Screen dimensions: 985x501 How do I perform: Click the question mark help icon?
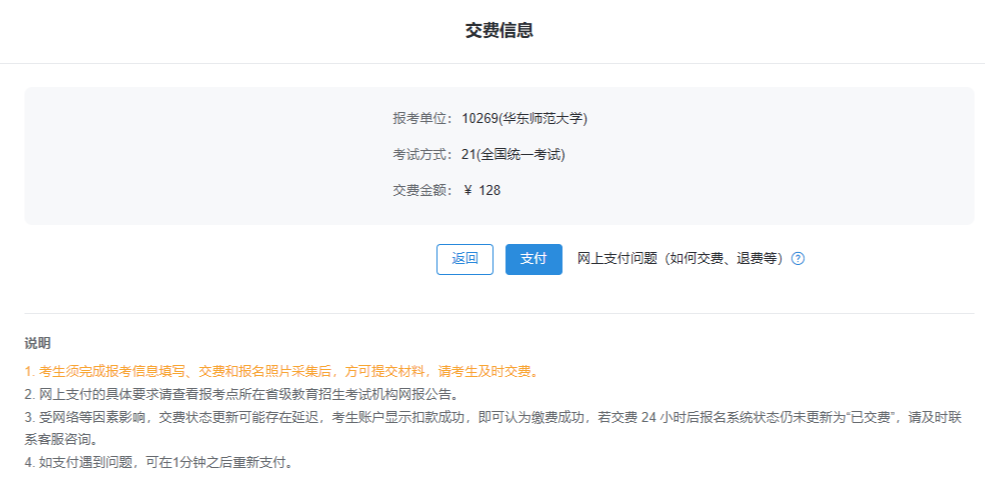coord(798,259)
